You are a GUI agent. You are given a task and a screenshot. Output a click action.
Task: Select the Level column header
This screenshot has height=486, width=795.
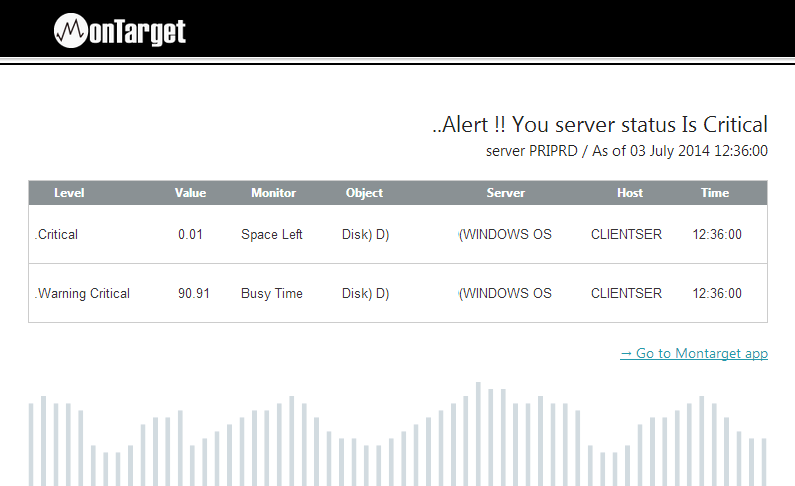pos(69,193)
